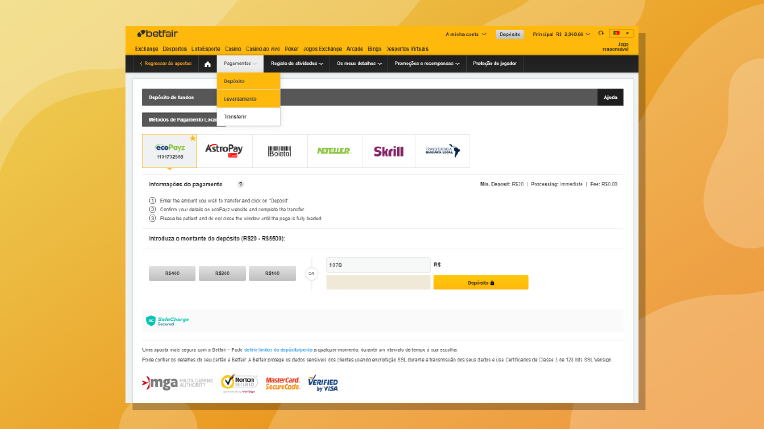Click the Betfair logo
Image resolution: width=764 pixels, height=429 pixels.
pyautogui.click(x=157, y=34)
